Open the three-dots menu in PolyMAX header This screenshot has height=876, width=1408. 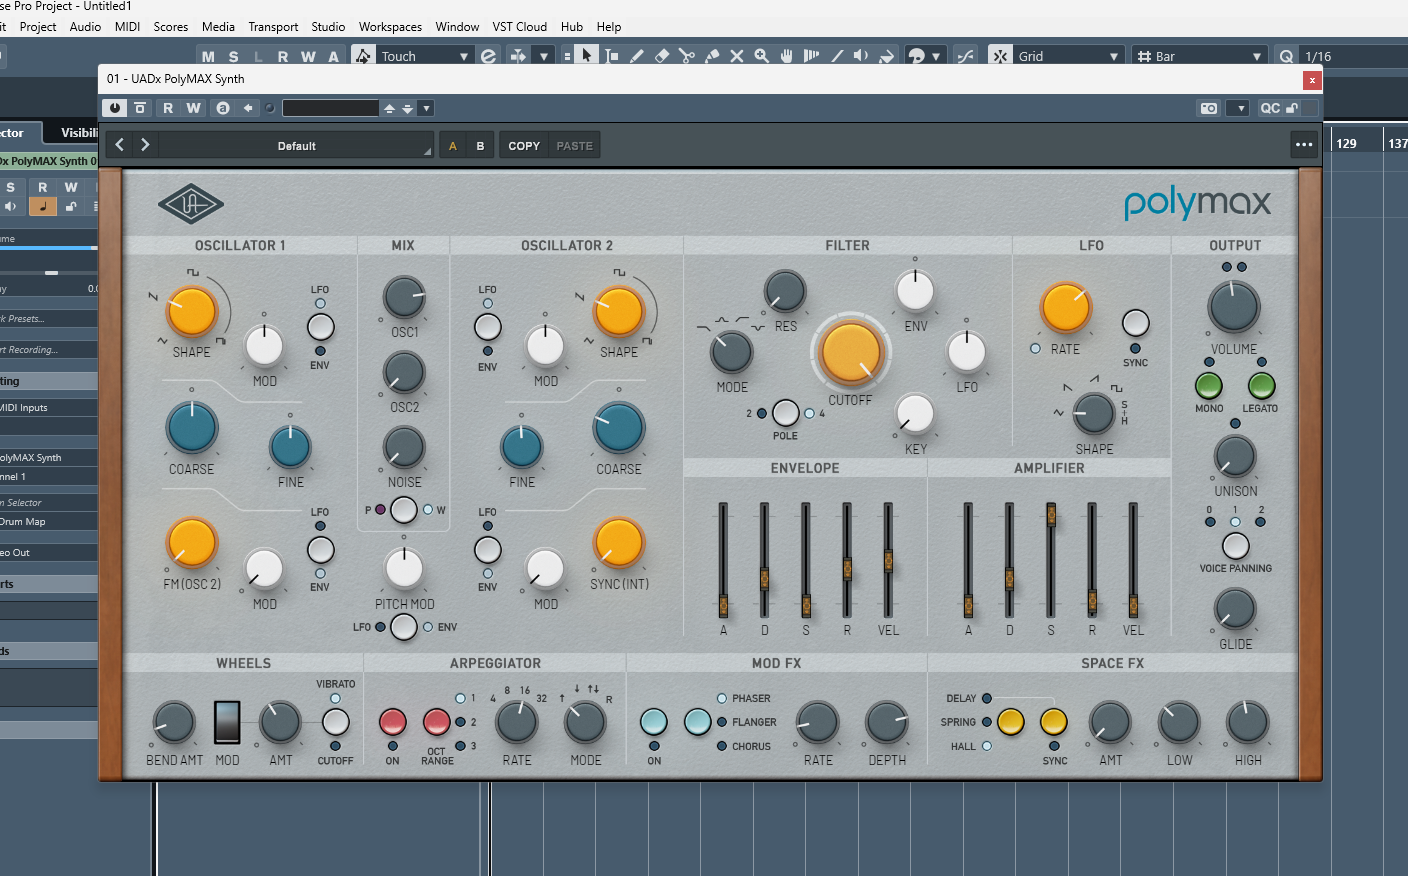1304,145
